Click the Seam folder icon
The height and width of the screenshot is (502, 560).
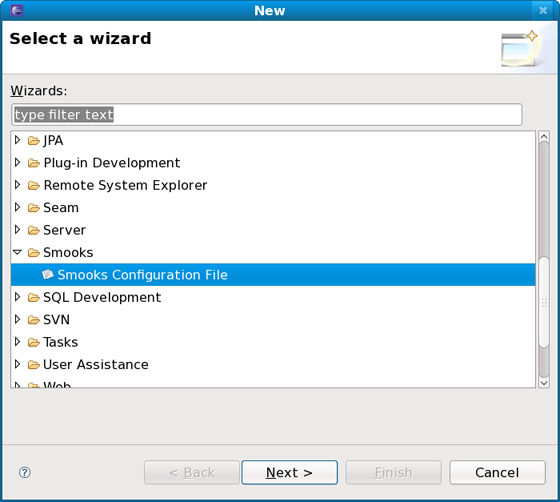(34, 208)
